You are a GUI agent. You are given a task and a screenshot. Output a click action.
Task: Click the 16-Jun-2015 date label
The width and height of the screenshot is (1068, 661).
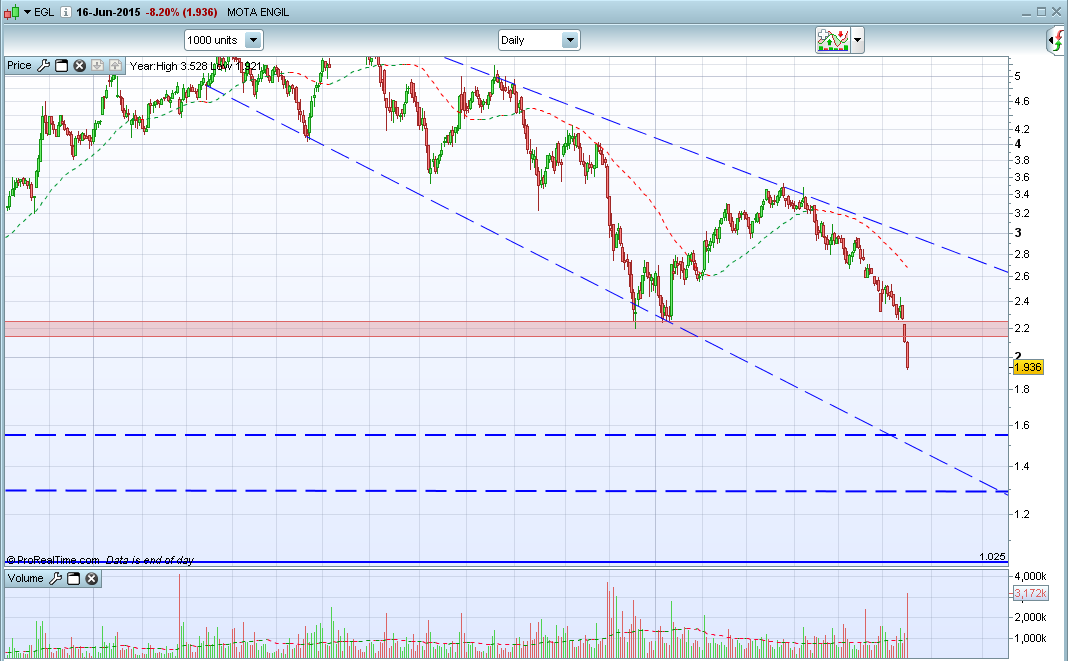(108, 12)
